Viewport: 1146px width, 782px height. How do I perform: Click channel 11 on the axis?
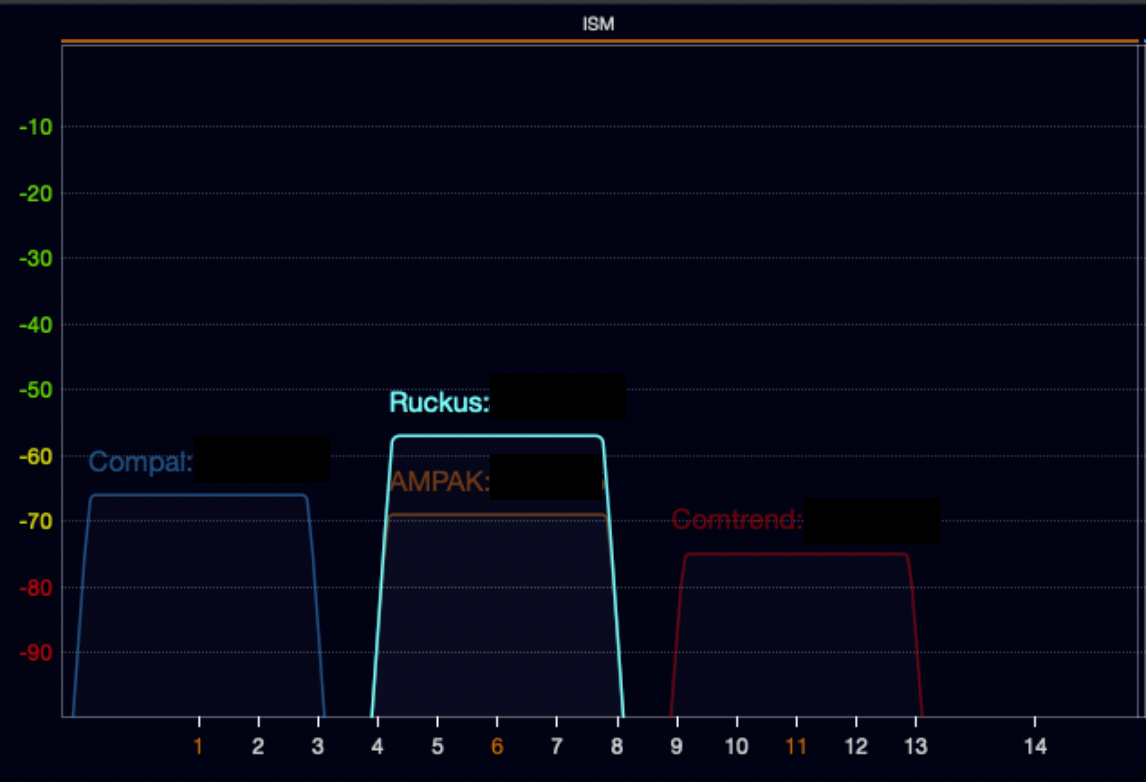796,746
